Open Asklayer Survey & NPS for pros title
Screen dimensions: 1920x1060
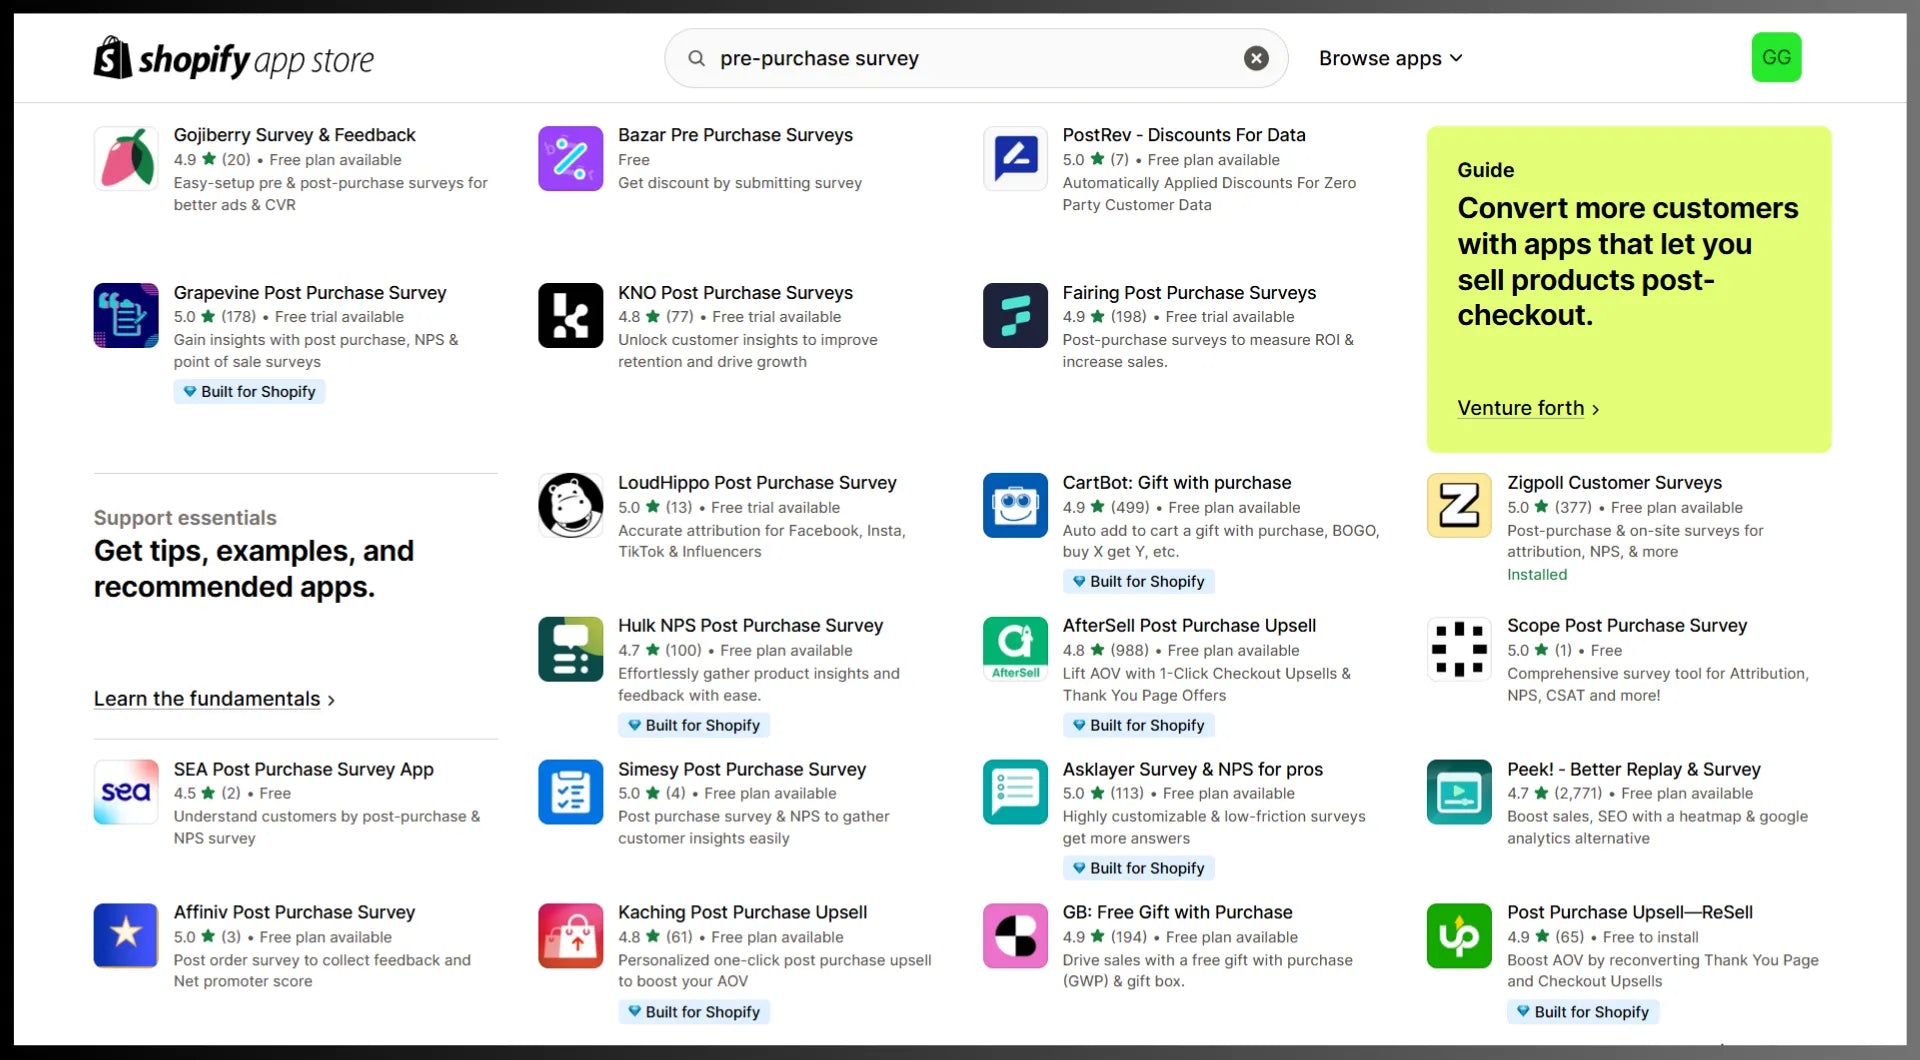(1192, 770)
